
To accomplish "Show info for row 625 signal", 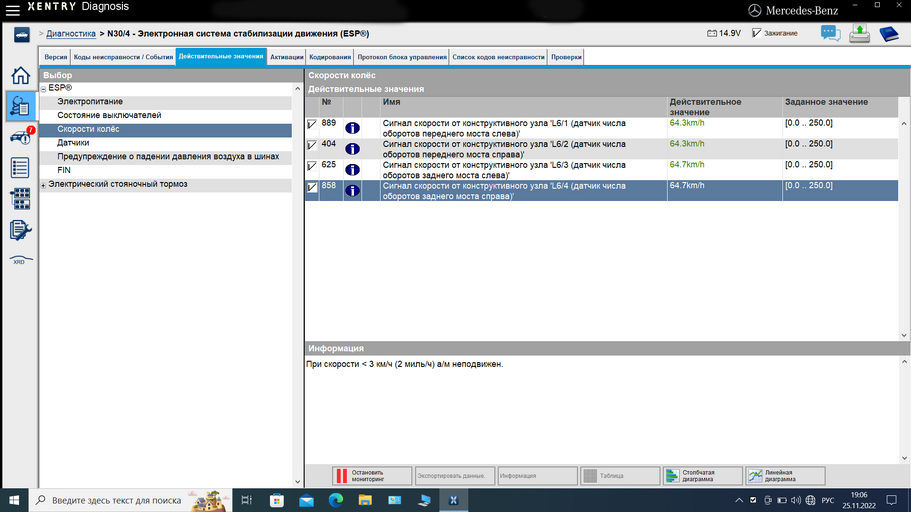I will [352, 170].
